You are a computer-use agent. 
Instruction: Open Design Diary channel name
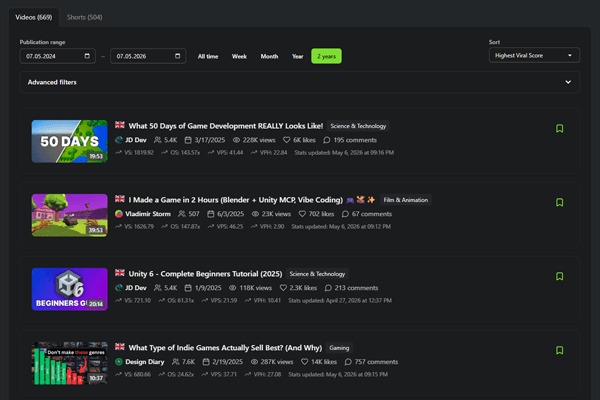(145, 362)
